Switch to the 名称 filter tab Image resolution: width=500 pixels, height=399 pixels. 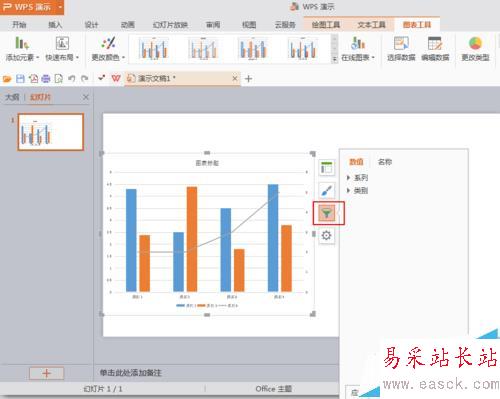(x=385, y=162)
